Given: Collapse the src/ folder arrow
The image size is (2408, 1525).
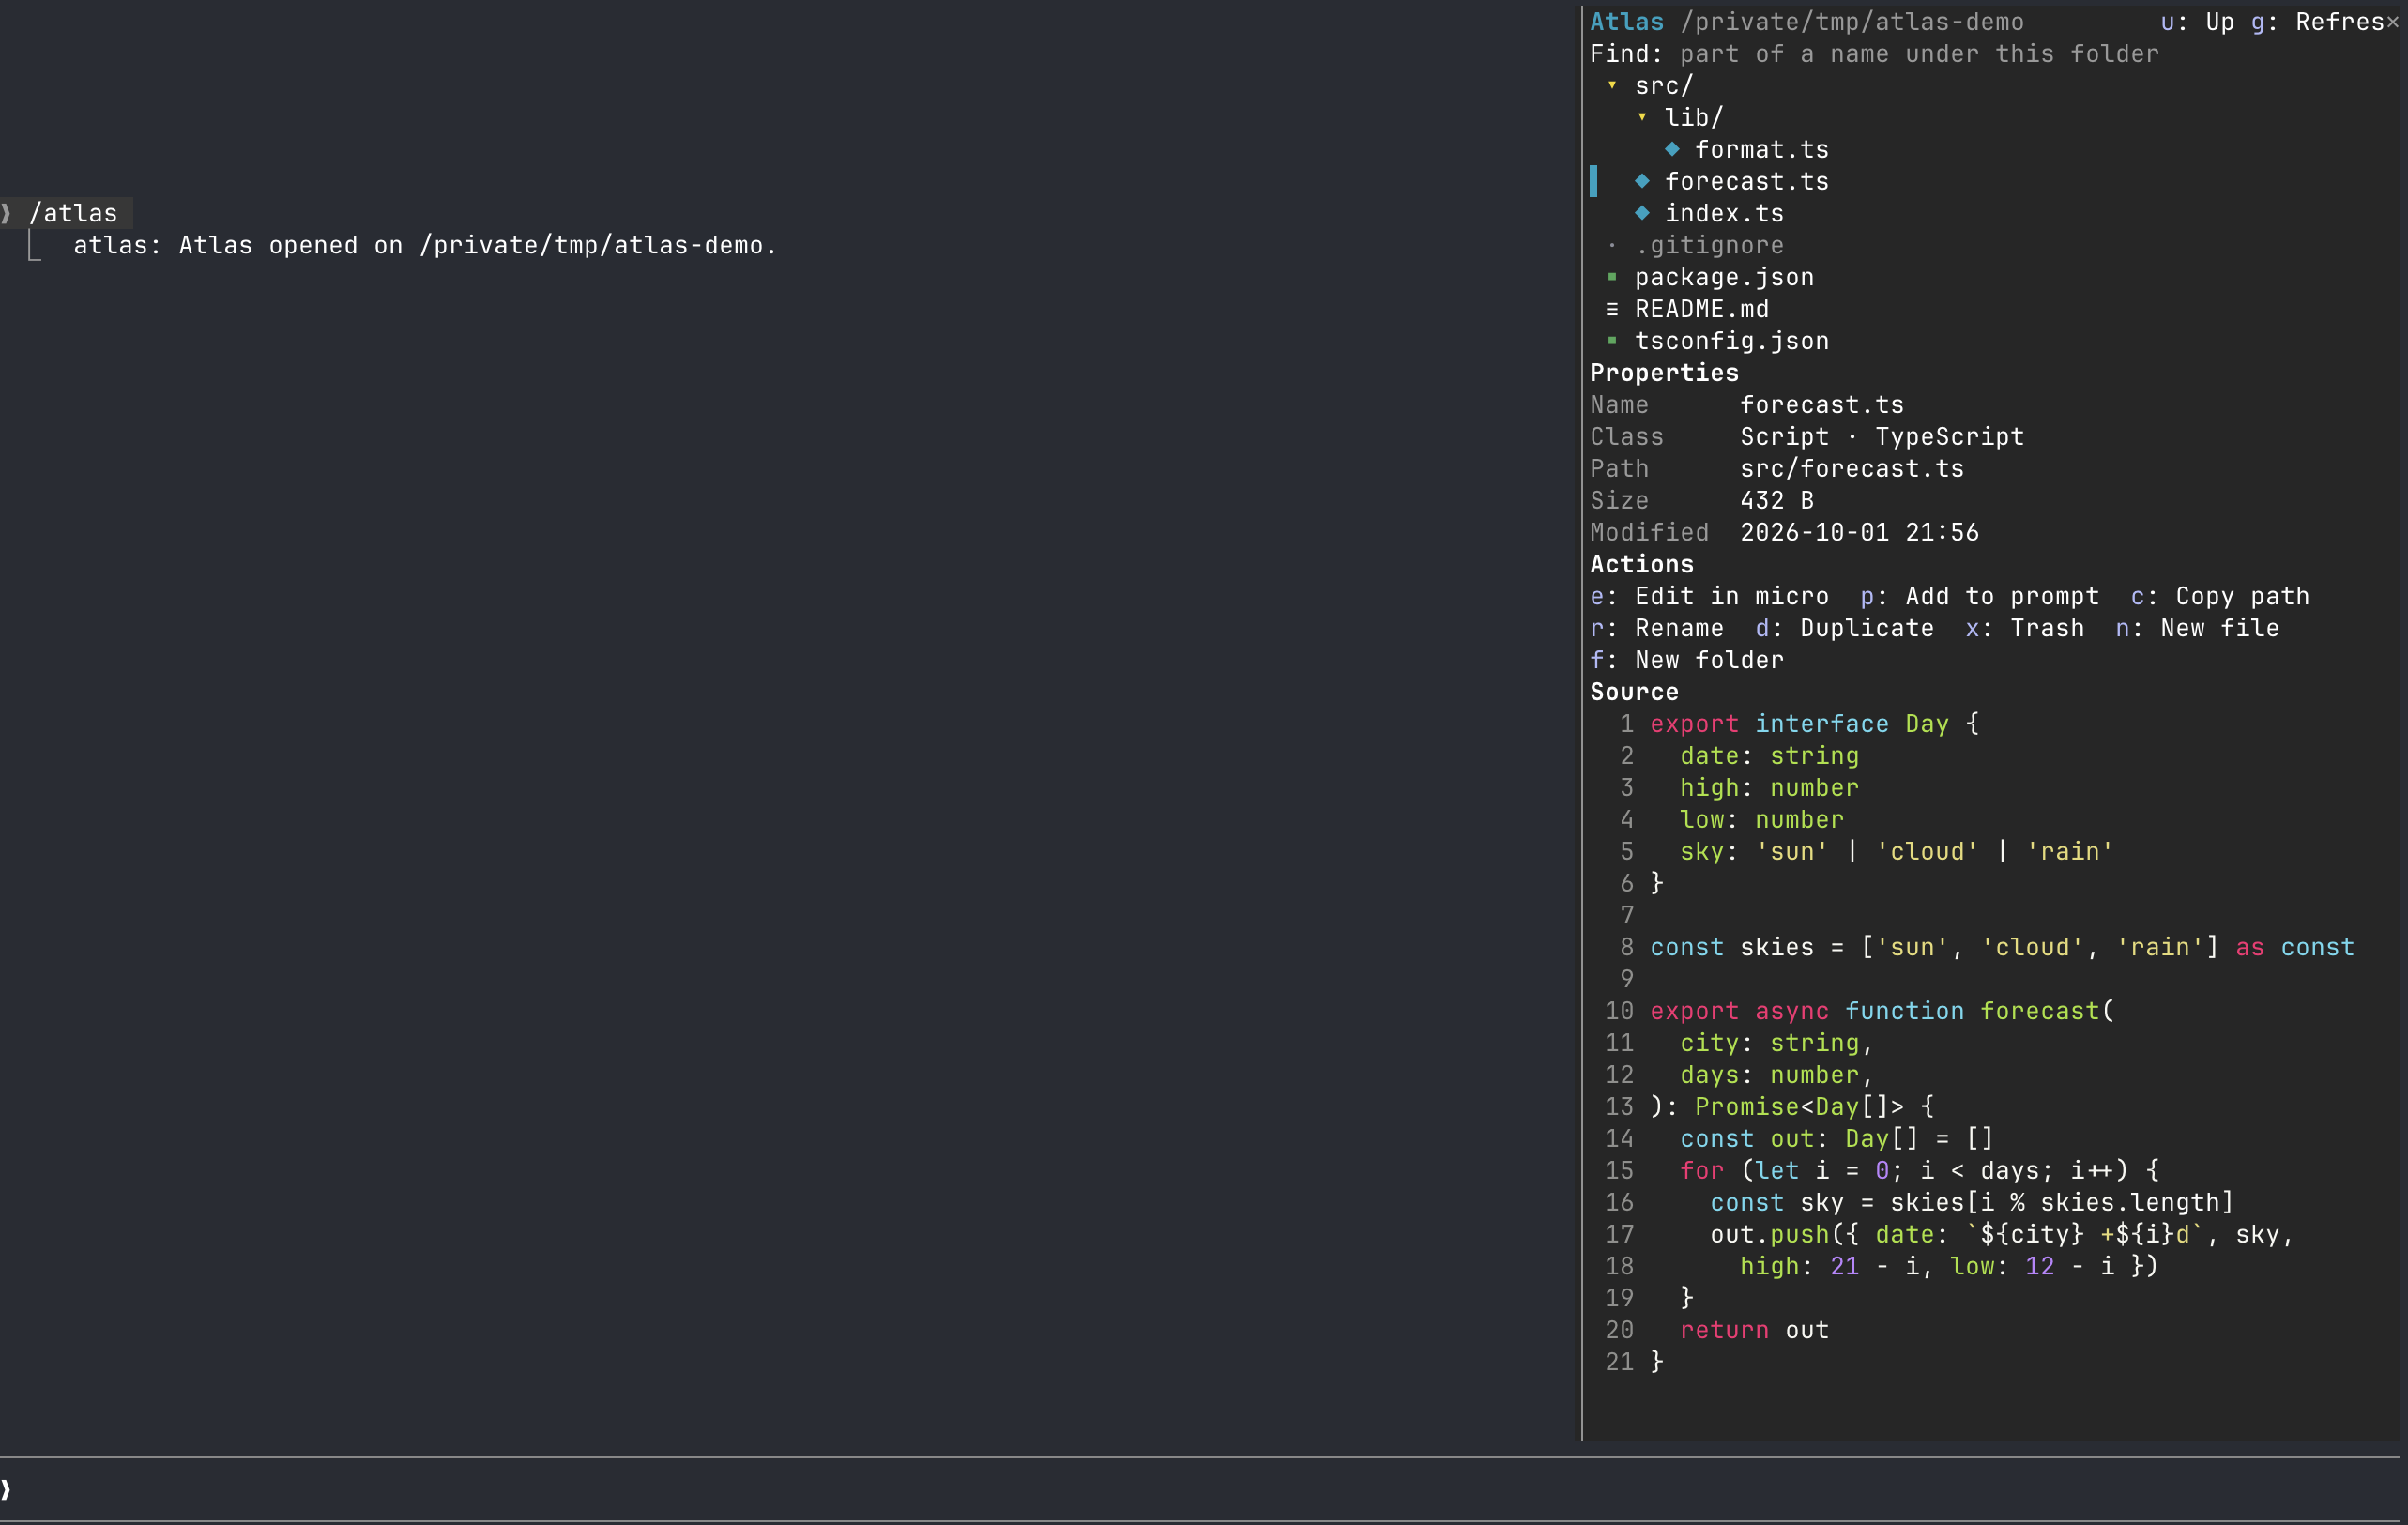Looking at the screenshot, I should coord(1612,86).
